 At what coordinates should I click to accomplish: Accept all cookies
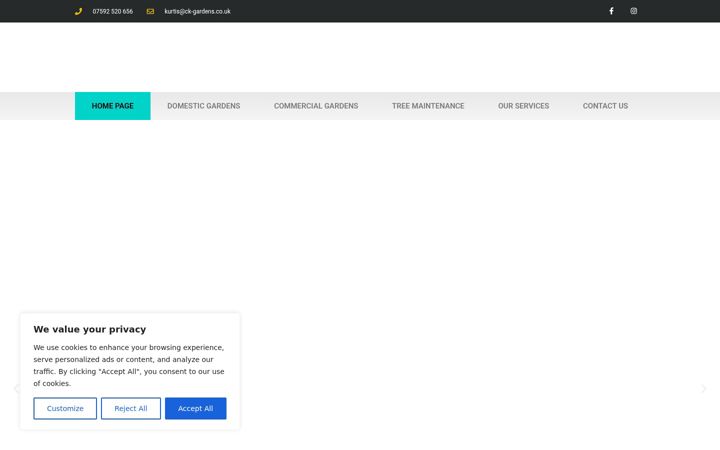click(196, 408)
